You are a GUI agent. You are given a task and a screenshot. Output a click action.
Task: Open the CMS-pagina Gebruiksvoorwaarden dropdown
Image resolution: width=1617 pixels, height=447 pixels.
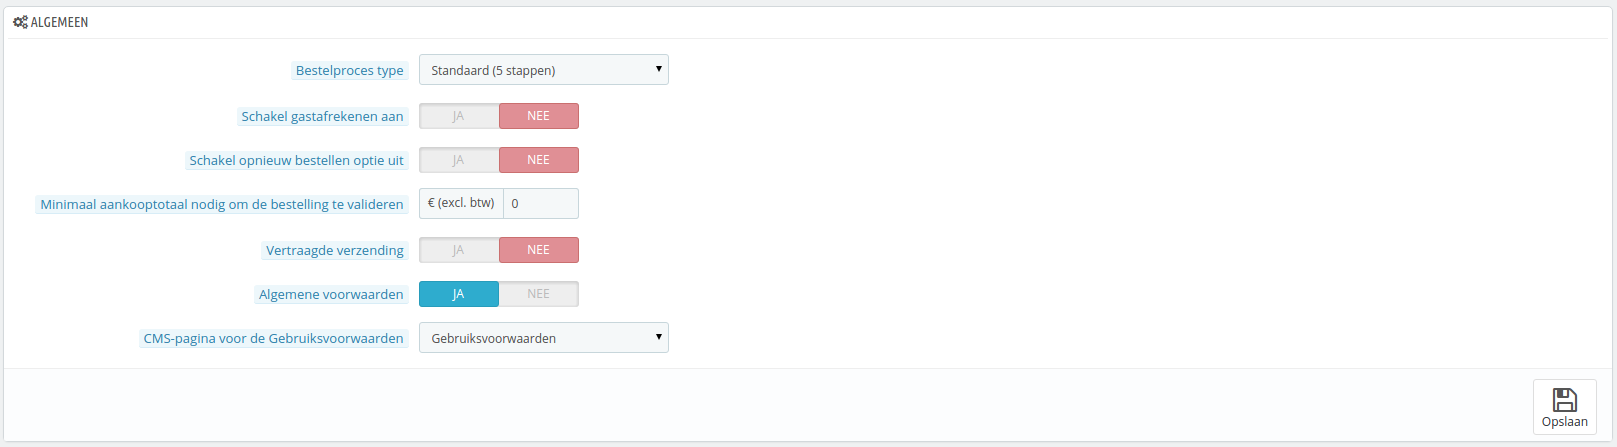click(x=544, y=338)
